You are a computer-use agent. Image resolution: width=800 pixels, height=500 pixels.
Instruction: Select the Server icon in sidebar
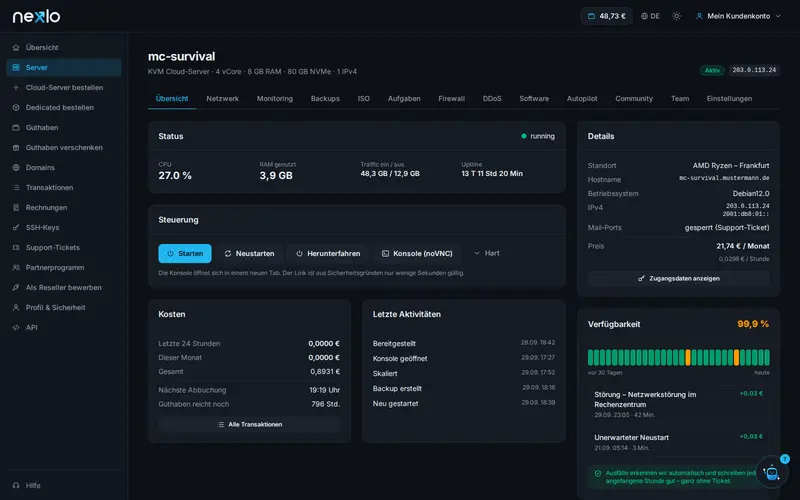pyautogui.click(x=16, y=67)
